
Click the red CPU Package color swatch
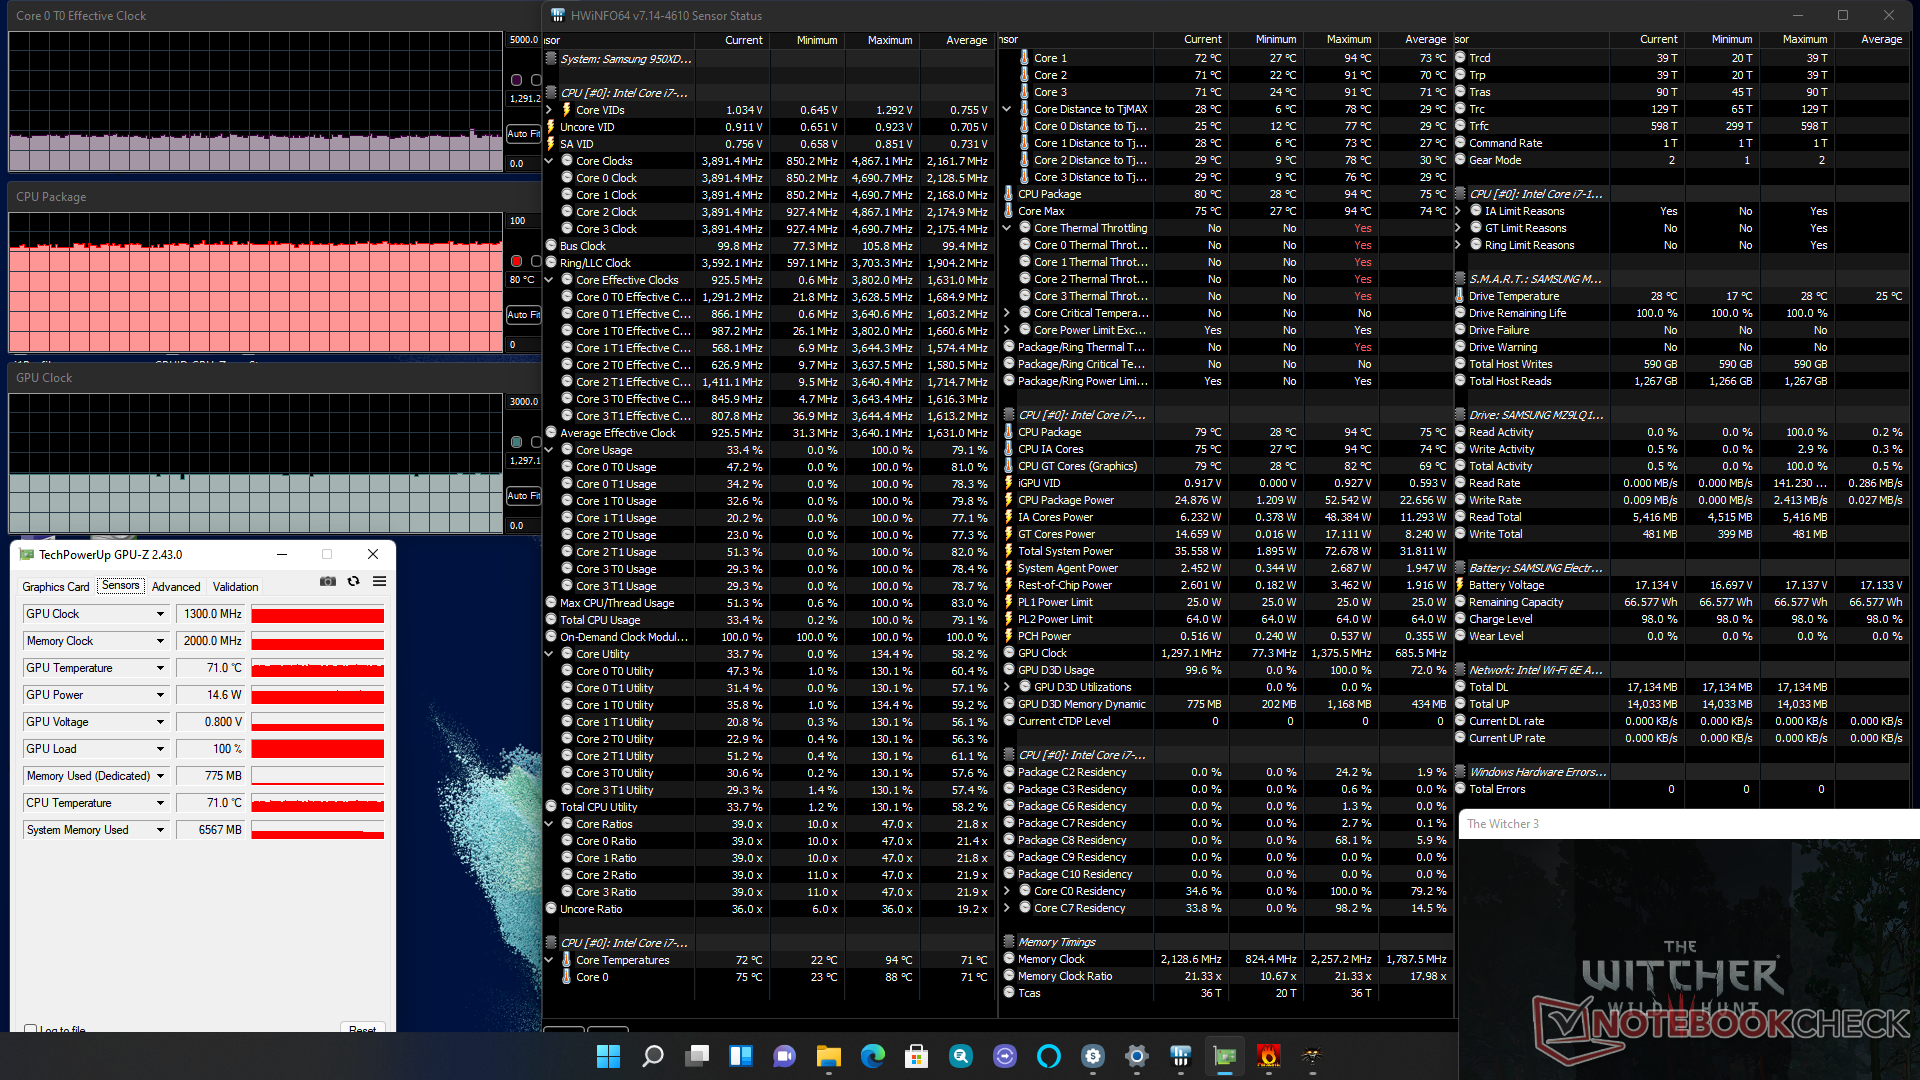(x=516, y=261)
